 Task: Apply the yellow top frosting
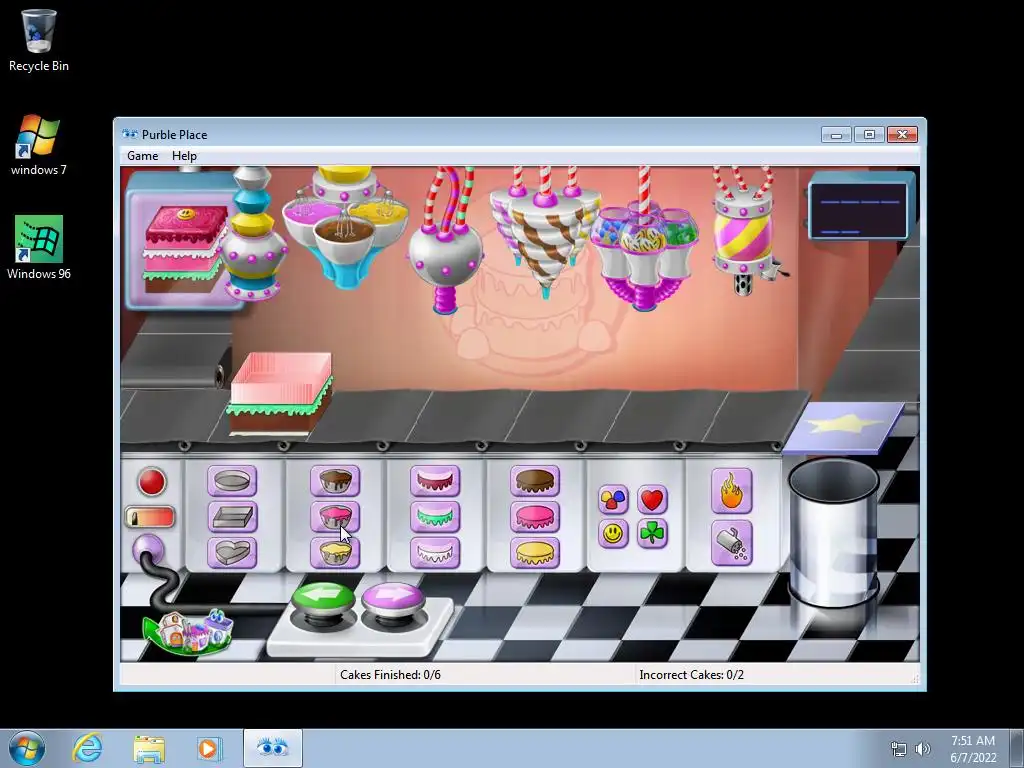[535, 552]
